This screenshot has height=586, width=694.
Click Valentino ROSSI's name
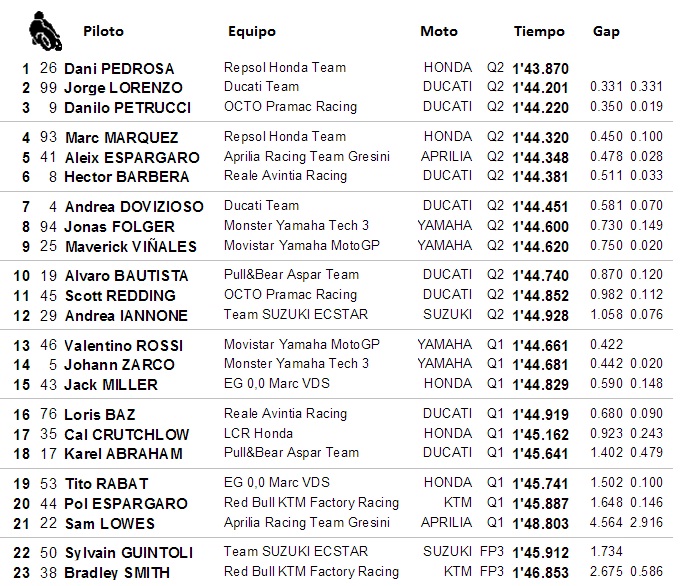[123, 345]
